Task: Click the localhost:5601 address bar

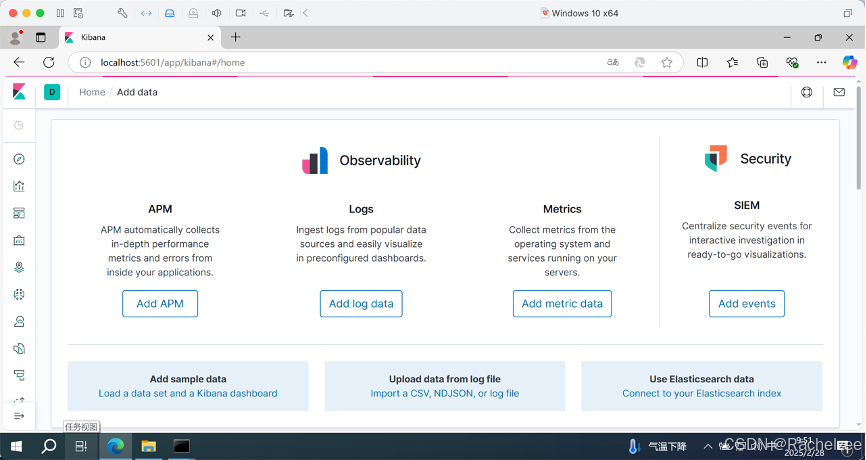Action: (x=172, y=62)
